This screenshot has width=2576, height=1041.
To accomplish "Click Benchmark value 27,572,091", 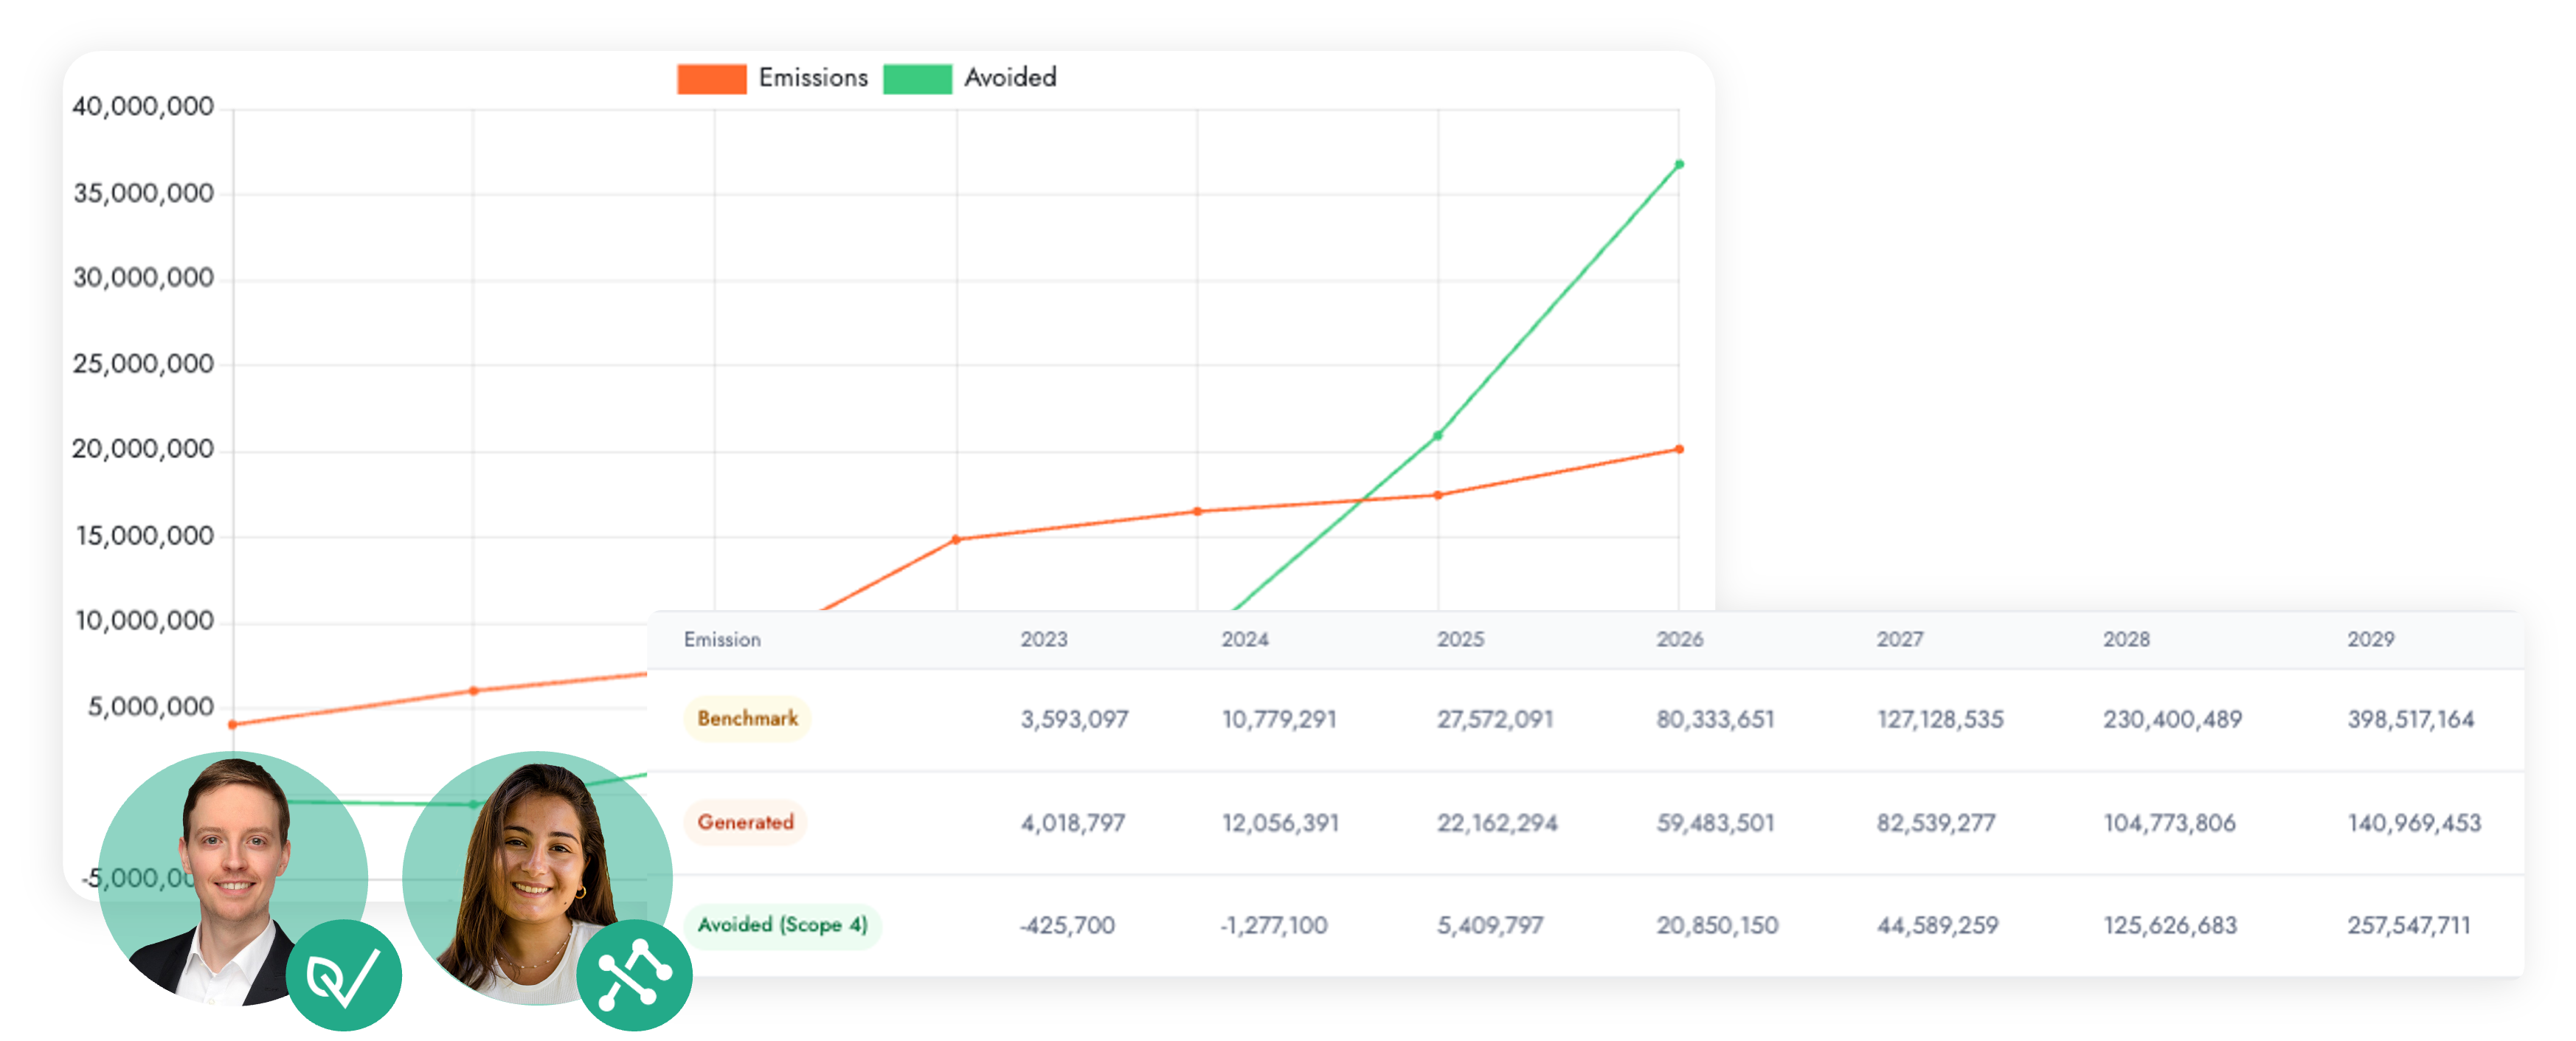I will pyautogui.click(x=1495, y=720).
